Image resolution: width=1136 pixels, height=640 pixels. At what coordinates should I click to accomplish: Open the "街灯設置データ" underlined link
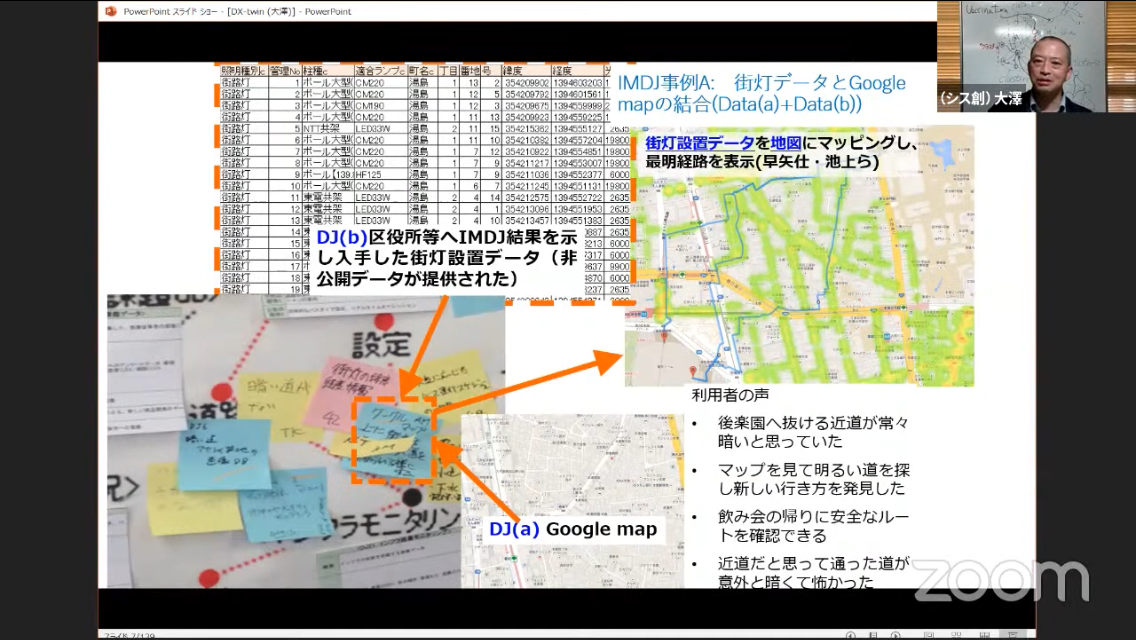click(x=700, y=144)
